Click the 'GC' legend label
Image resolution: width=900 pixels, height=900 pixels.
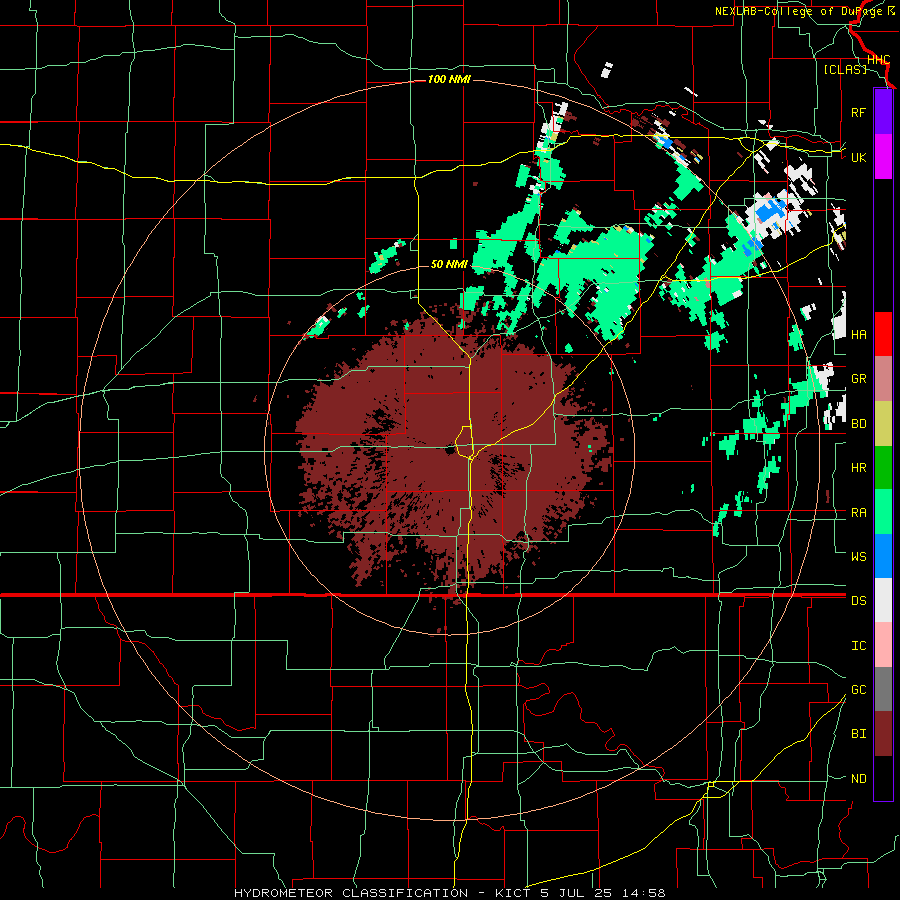(858, 690)
